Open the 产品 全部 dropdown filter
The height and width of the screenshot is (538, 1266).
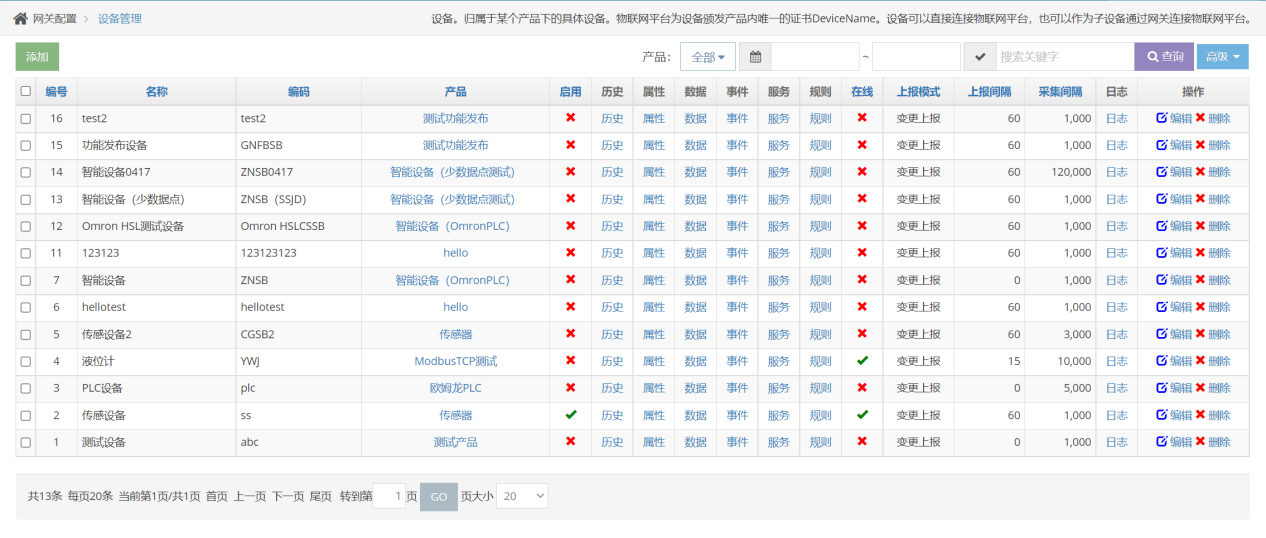coord(708,57)
